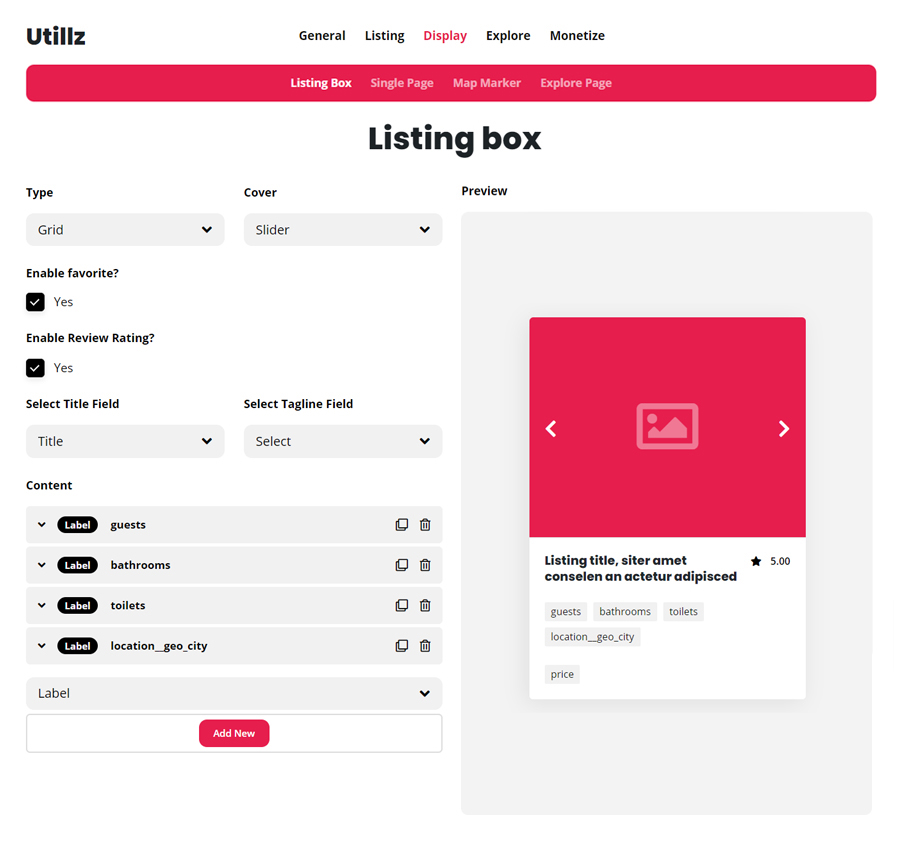The image size is (907, 842).
Task: Switch to the Single Page tab
Action: (402, 83)
